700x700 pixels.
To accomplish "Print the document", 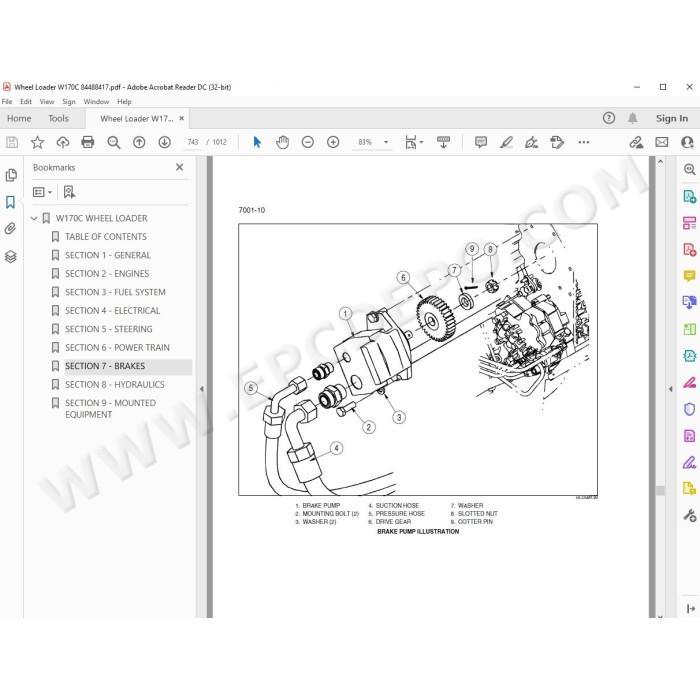I will click(88, 142).
